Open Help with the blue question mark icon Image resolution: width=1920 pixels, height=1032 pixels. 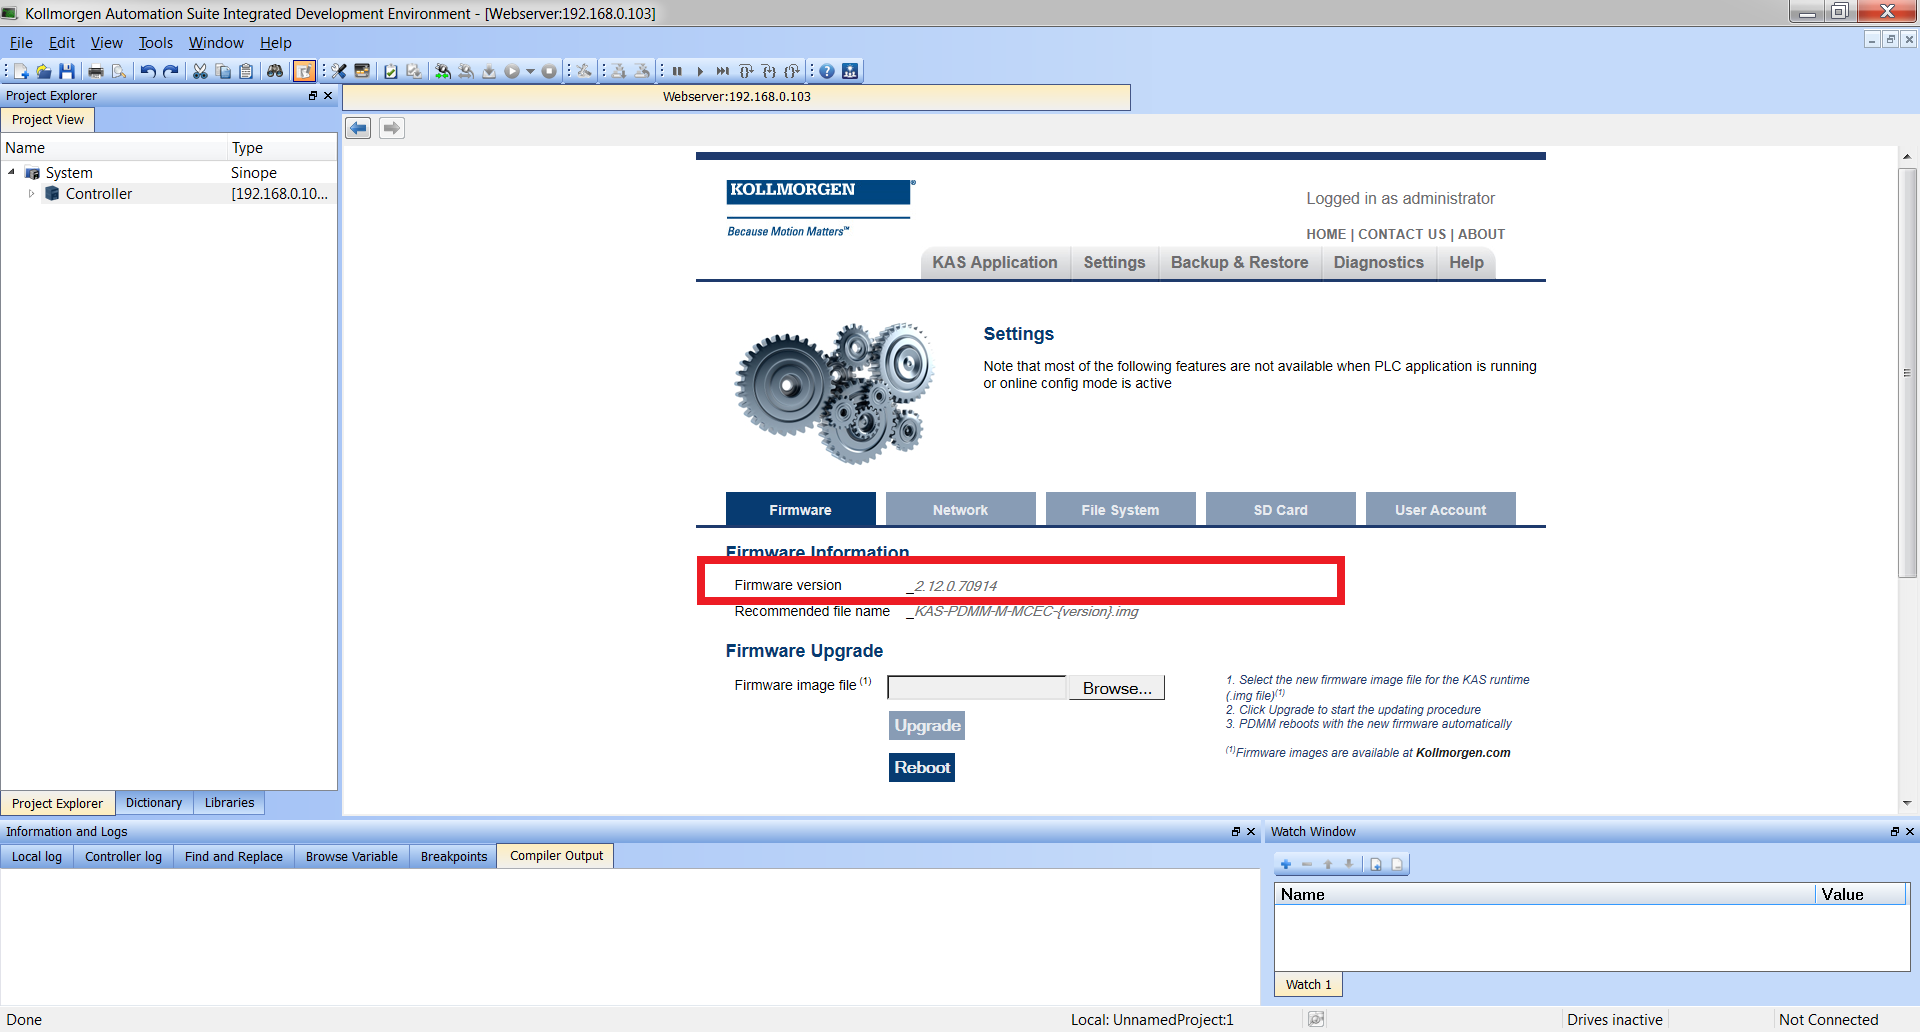pyautogui.click(x=827, y=71)
